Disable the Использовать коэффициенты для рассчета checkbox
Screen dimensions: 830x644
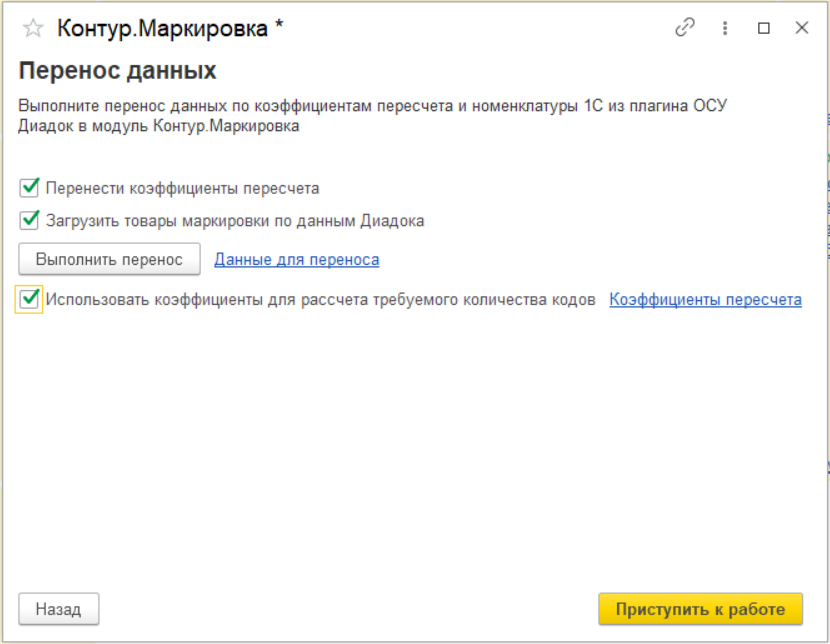29,300
